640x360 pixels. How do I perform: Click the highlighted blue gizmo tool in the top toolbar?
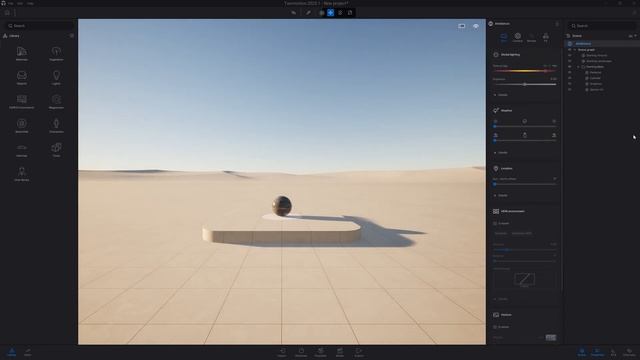[331, 13]
